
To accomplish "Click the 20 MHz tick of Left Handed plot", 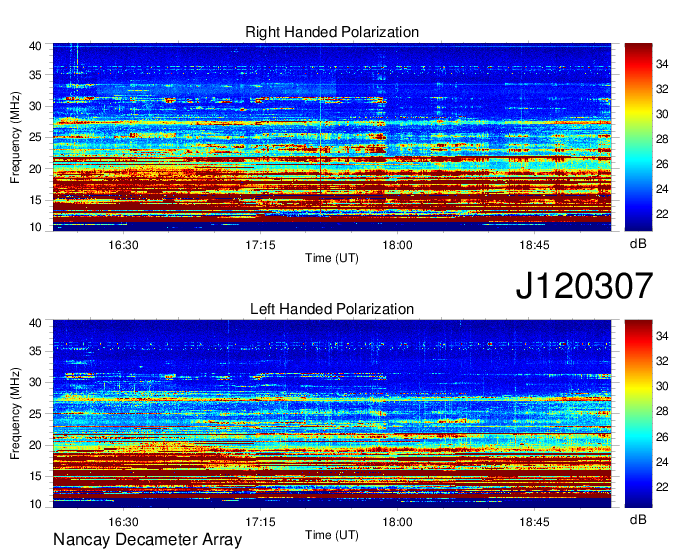I will [35, 445].
